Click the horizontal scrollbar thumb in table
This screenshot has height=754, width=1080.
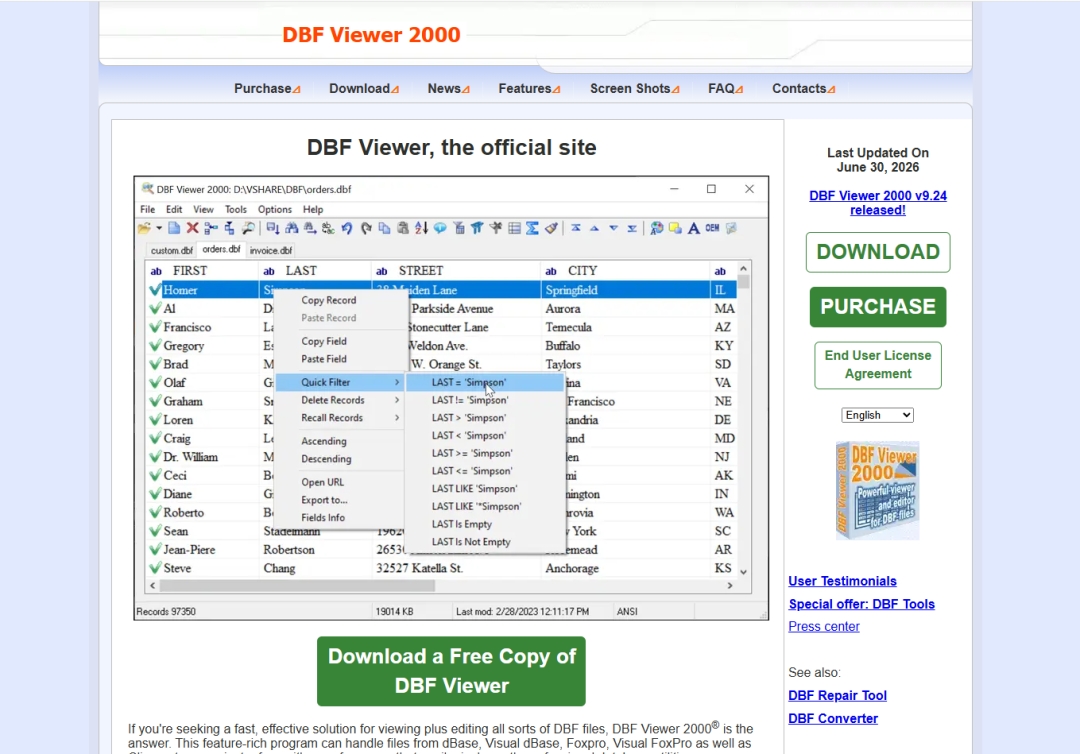point(297,585)
